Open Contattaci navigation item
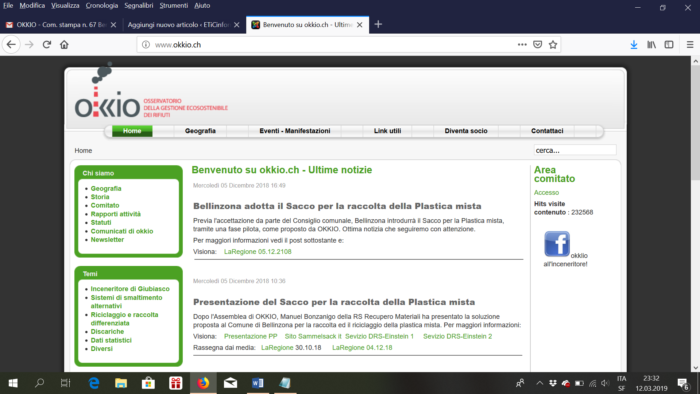The height and width of the screenshot is (394, 700). (547, 131)
